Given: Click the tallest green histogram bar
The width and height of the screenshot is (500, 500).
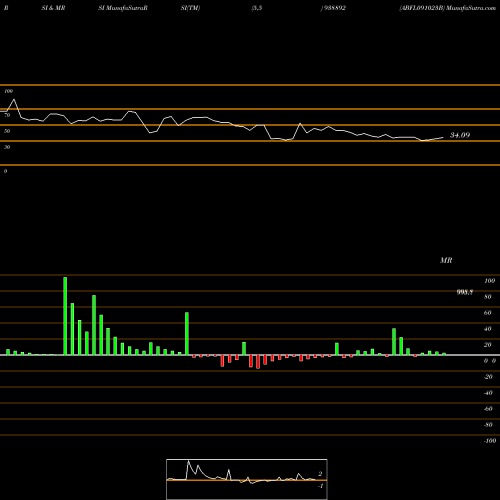Looking at the screenshot, I should [65, 316].
